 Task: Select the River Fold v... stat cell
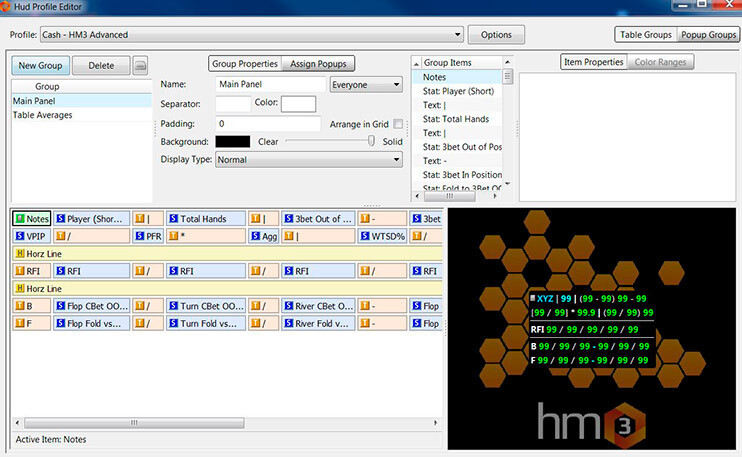pyautogui.click(x=318, y=324)
